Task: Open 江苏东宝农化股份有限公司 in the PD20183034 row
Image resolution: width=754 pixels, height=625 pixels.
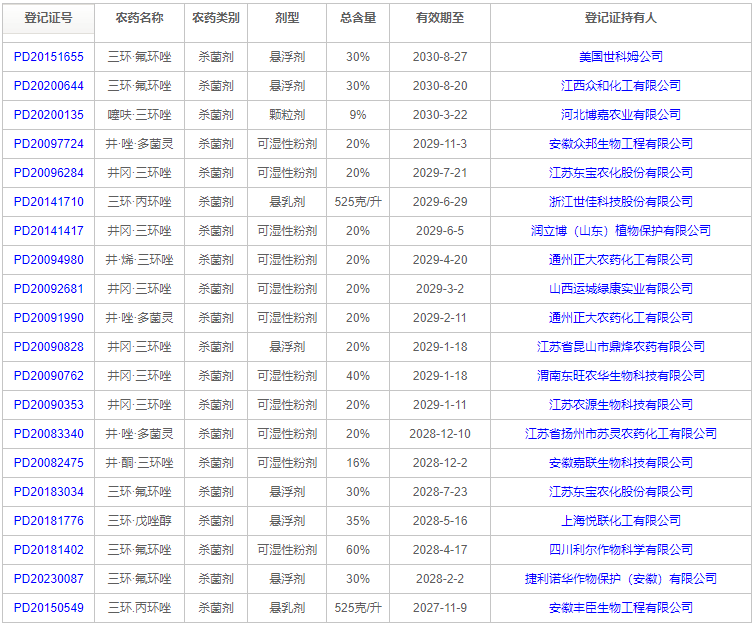Action: pos(621,492)
